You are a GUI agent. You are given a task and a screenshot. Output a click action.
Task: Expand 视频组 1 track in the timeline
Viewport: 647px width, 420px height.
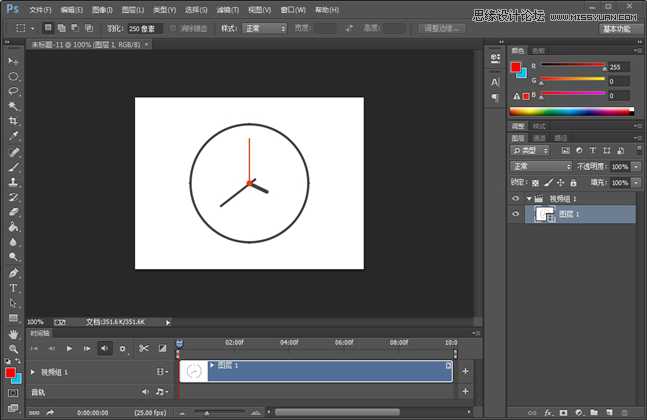[33, 372]
